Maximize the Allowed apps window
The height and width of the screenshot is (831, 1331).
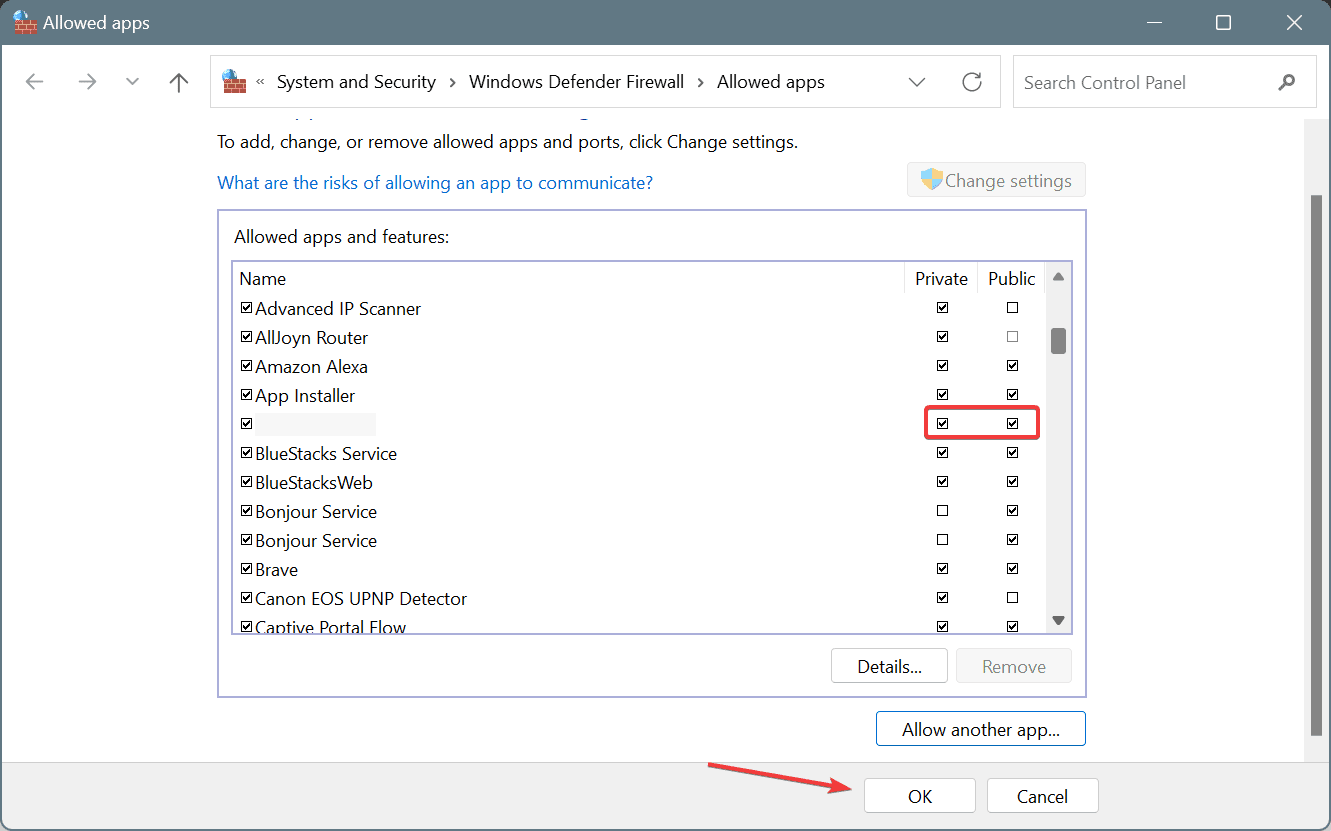(x=1223, y=22)
